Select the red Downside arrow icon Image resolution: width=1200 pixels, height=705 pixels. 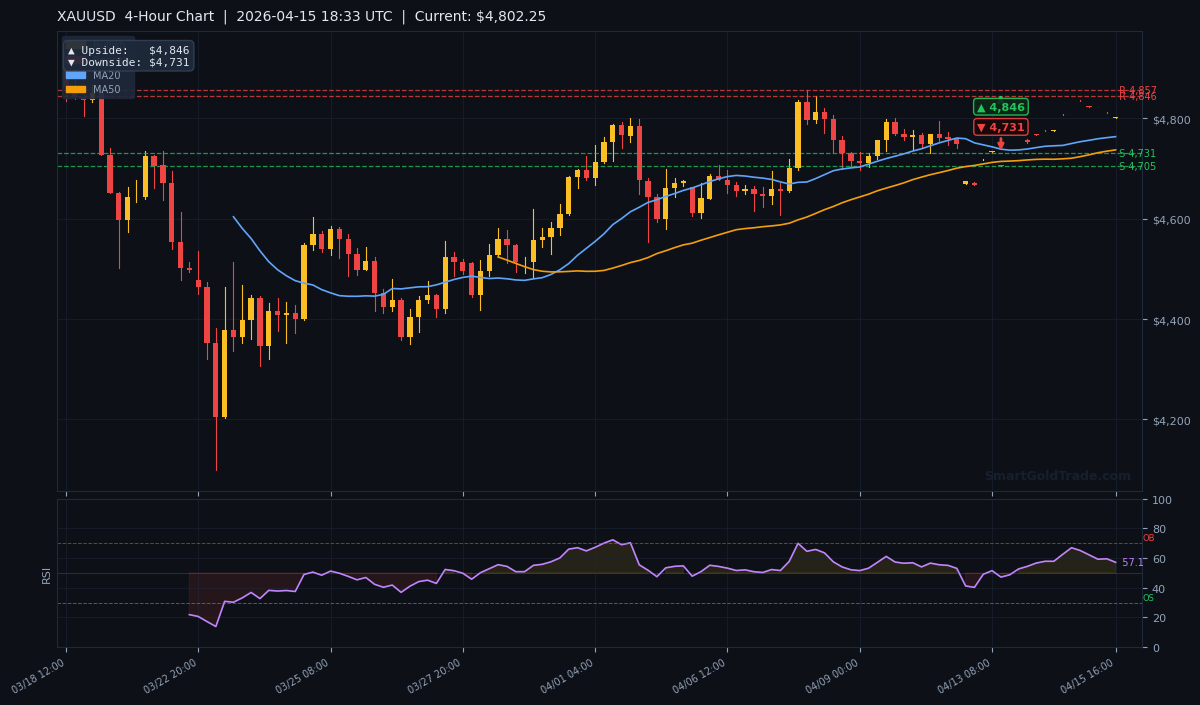tap(71, 62)
